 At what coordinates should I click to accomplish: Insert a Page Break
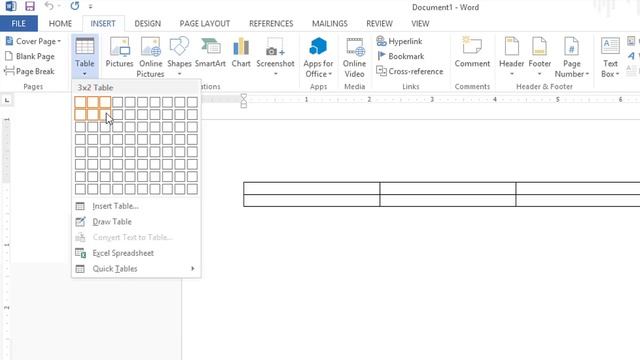point(29,71)
